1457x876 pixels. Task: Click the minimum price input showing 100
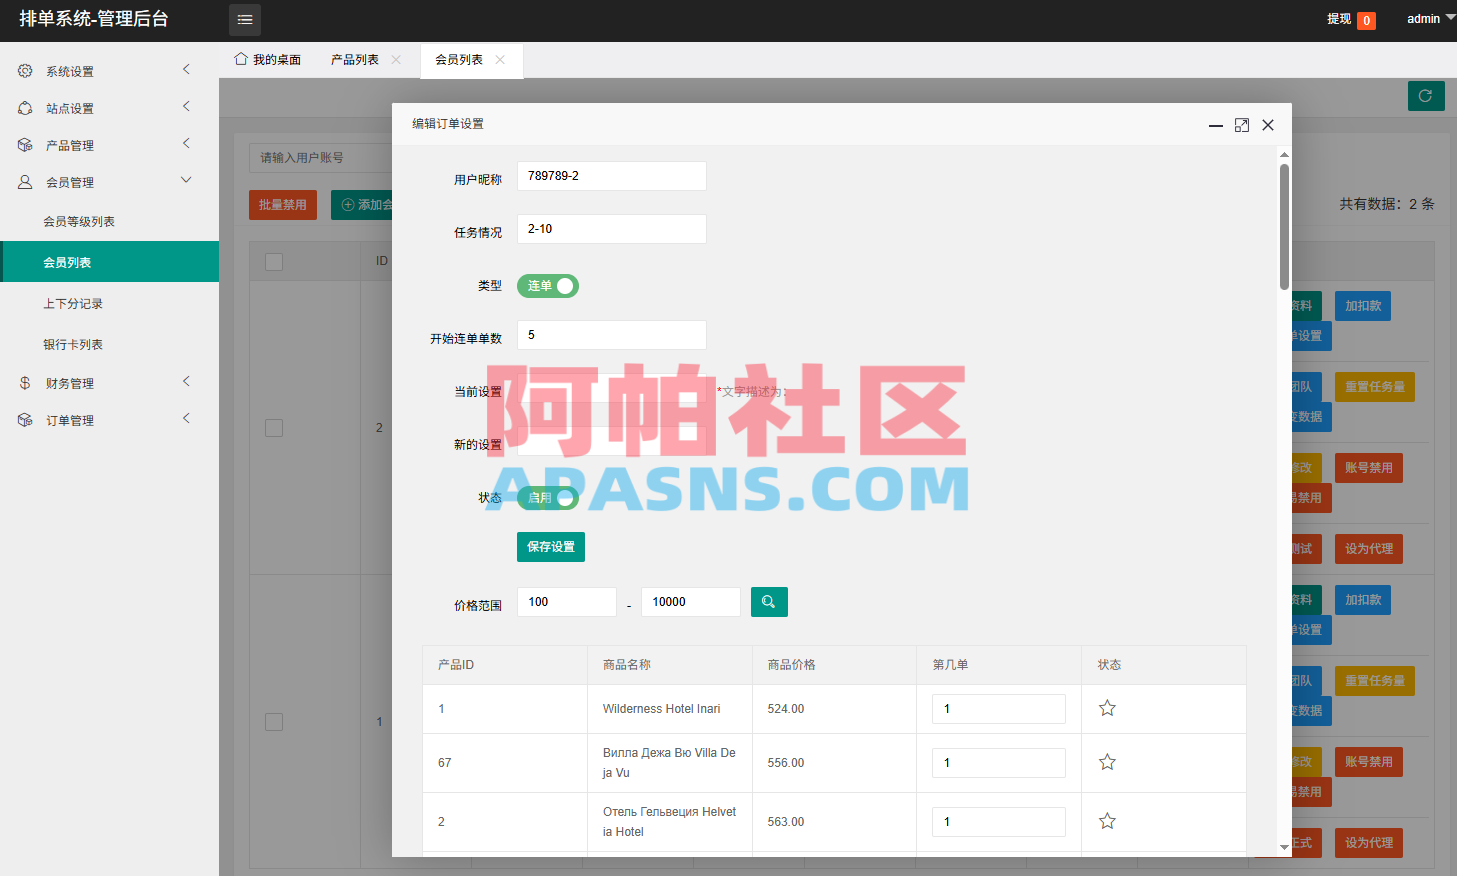coord(567,602)
